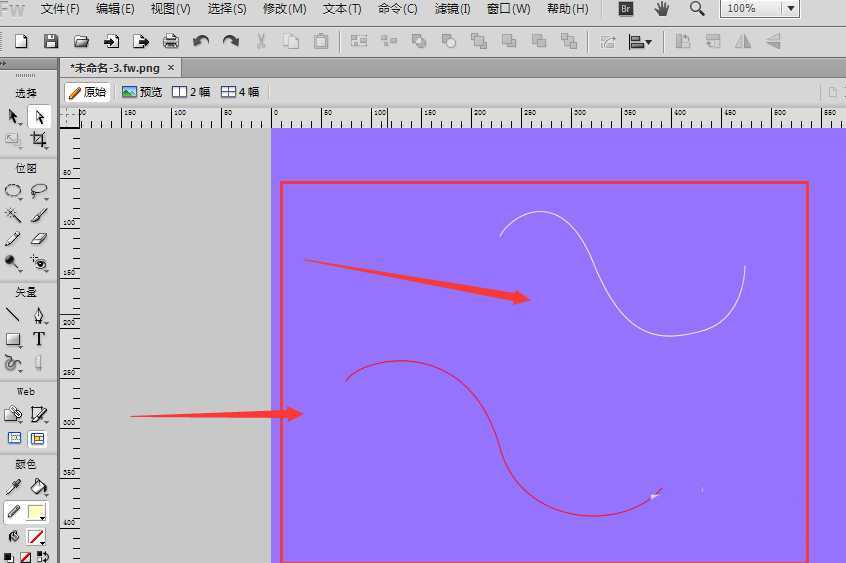This screenshot has height=563, width=846.
Task: Expand the align options dropdown arrow
Action: coord(648,43)
